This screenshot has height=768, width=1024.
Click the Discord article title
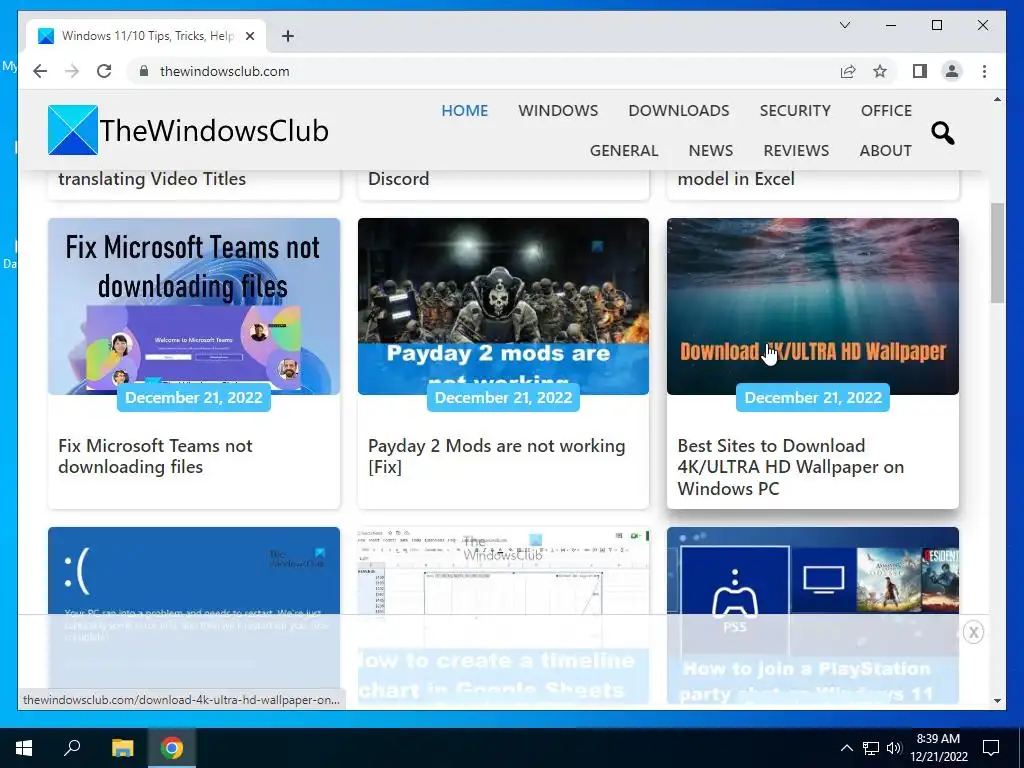[398, 179]
